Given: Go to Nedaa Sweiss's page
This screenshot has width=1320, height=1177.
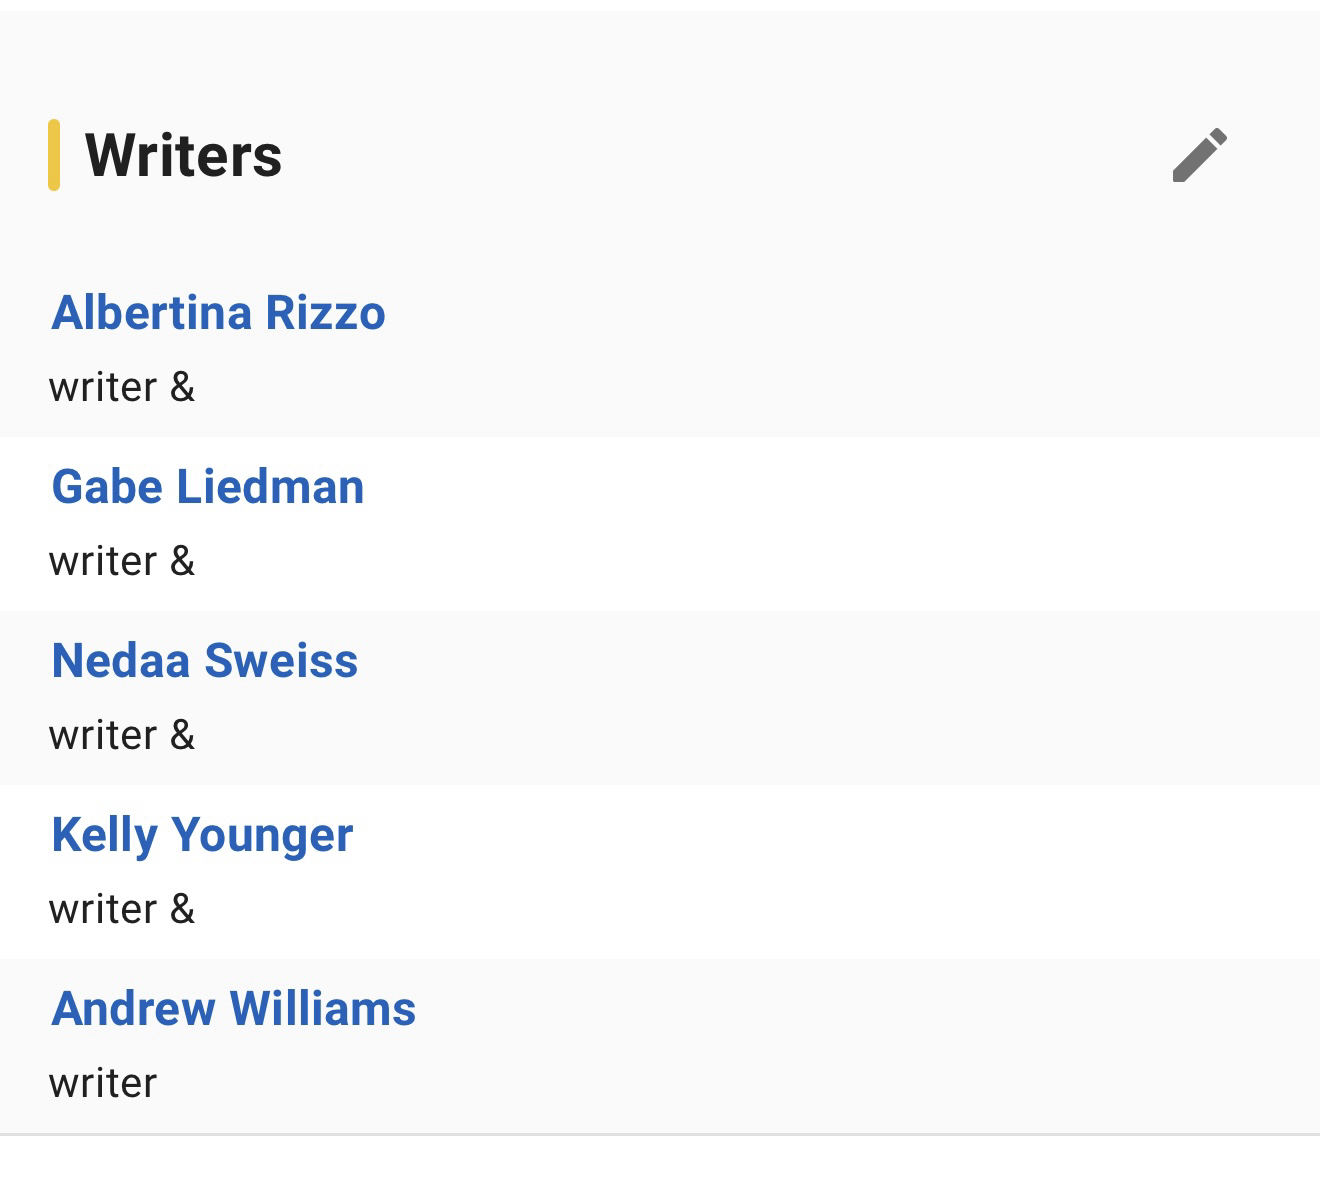Looking at the screenshot, I should pyautogui.click(x=204, y=661).
